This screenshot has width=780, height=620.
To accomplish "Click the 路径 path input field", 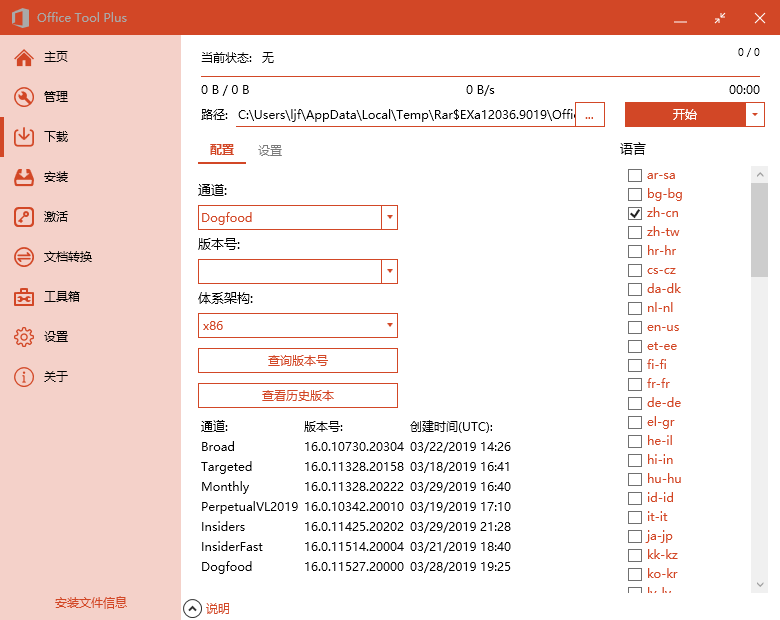I will pyautogui.click(x=405, y=115).
